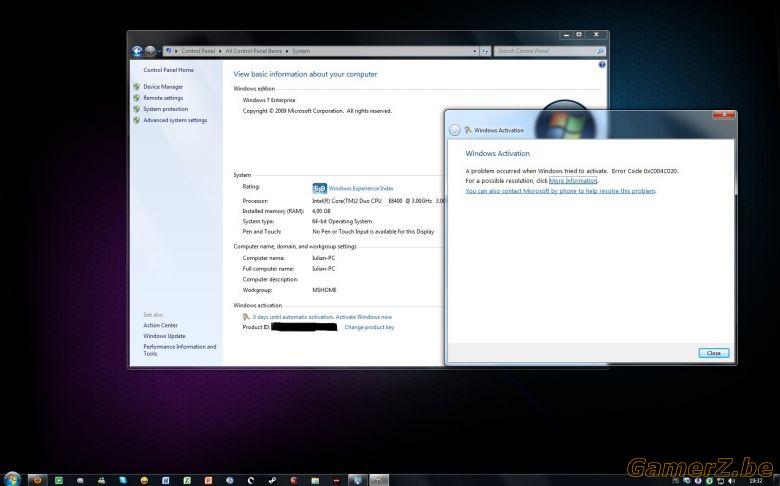Open Firefox from the taskbar

37,480
